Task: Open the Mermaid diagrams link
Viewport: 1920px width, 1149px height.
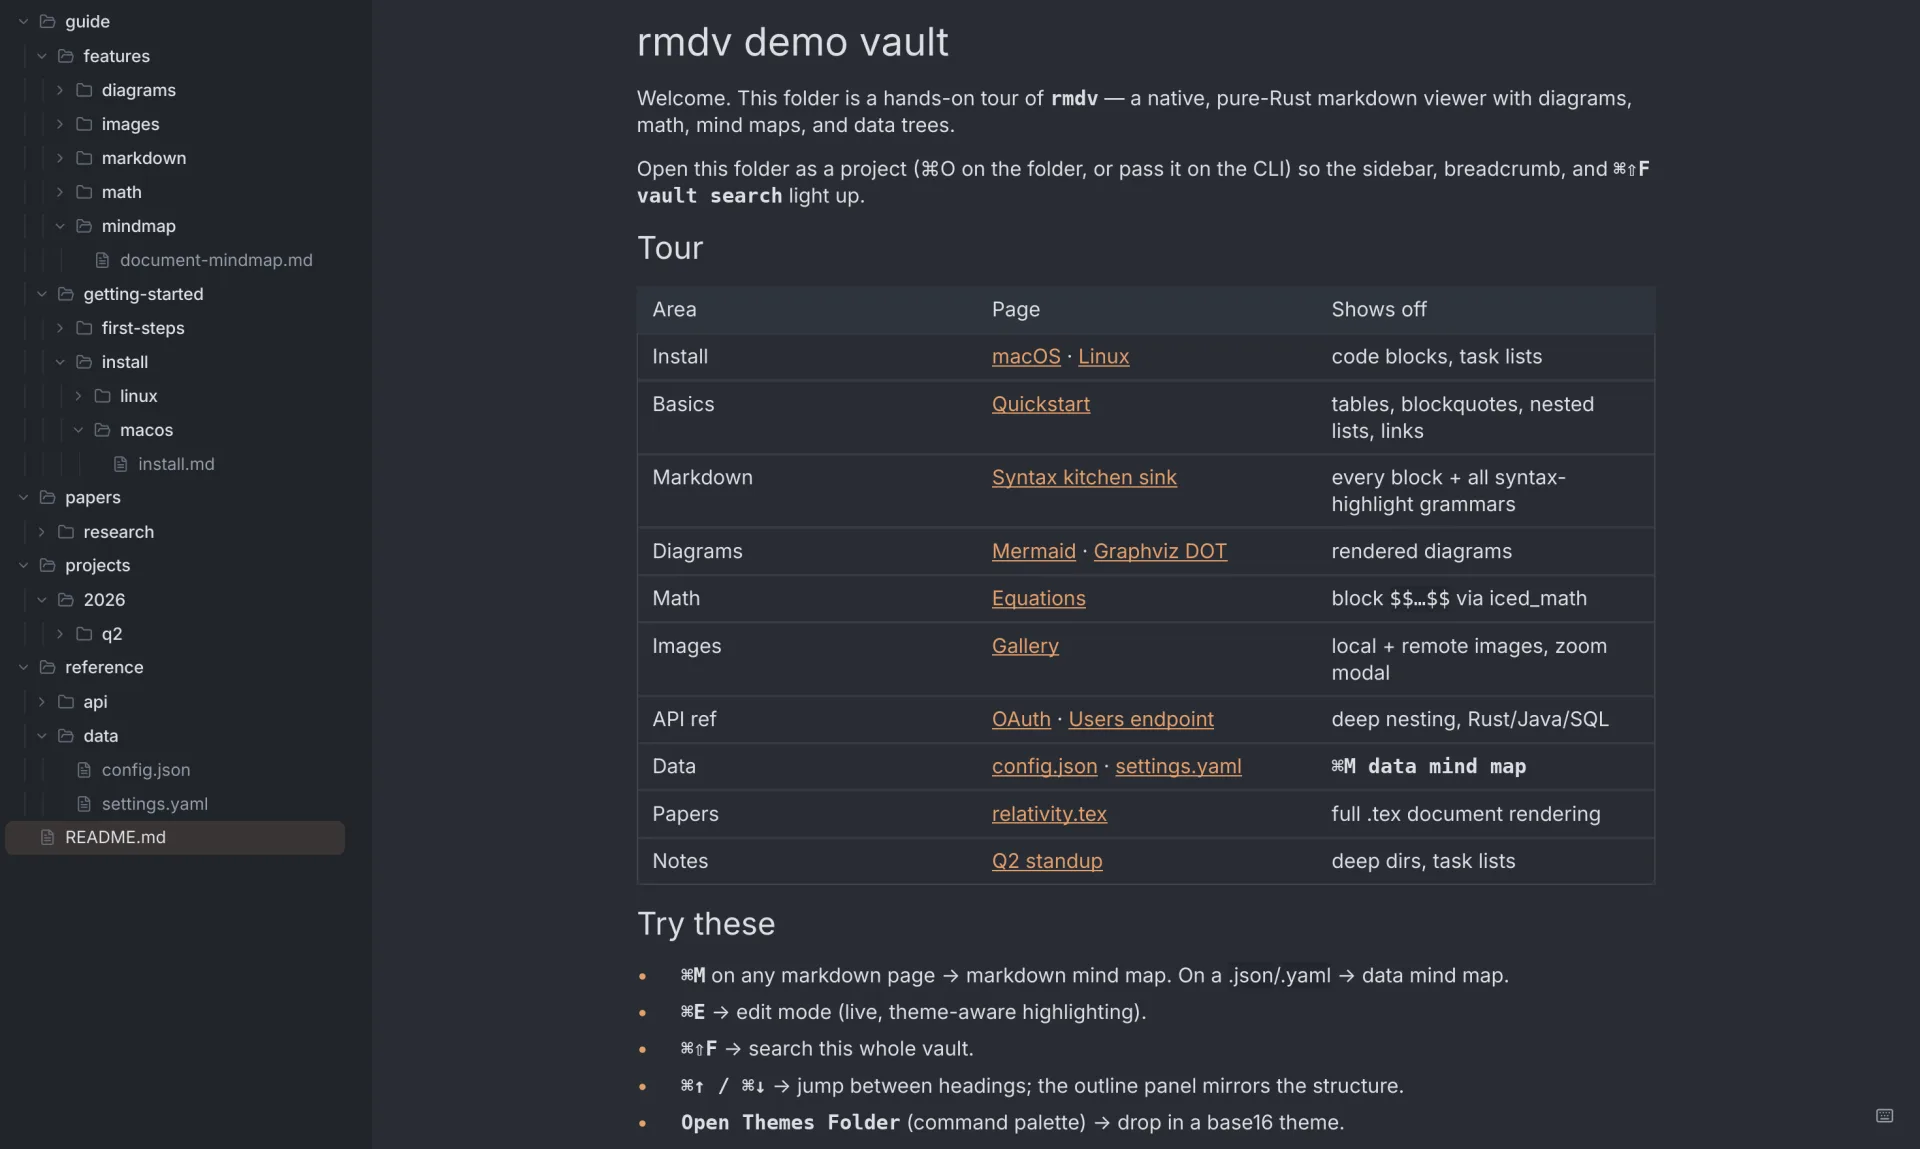Action: [1033, 552]
